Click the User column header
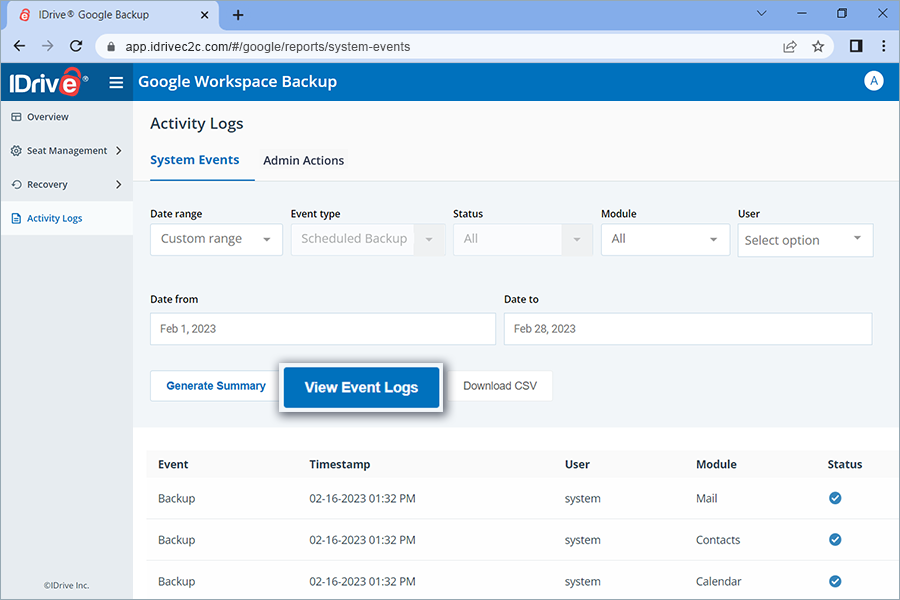The image size is (900, 600). pos(577,464)
